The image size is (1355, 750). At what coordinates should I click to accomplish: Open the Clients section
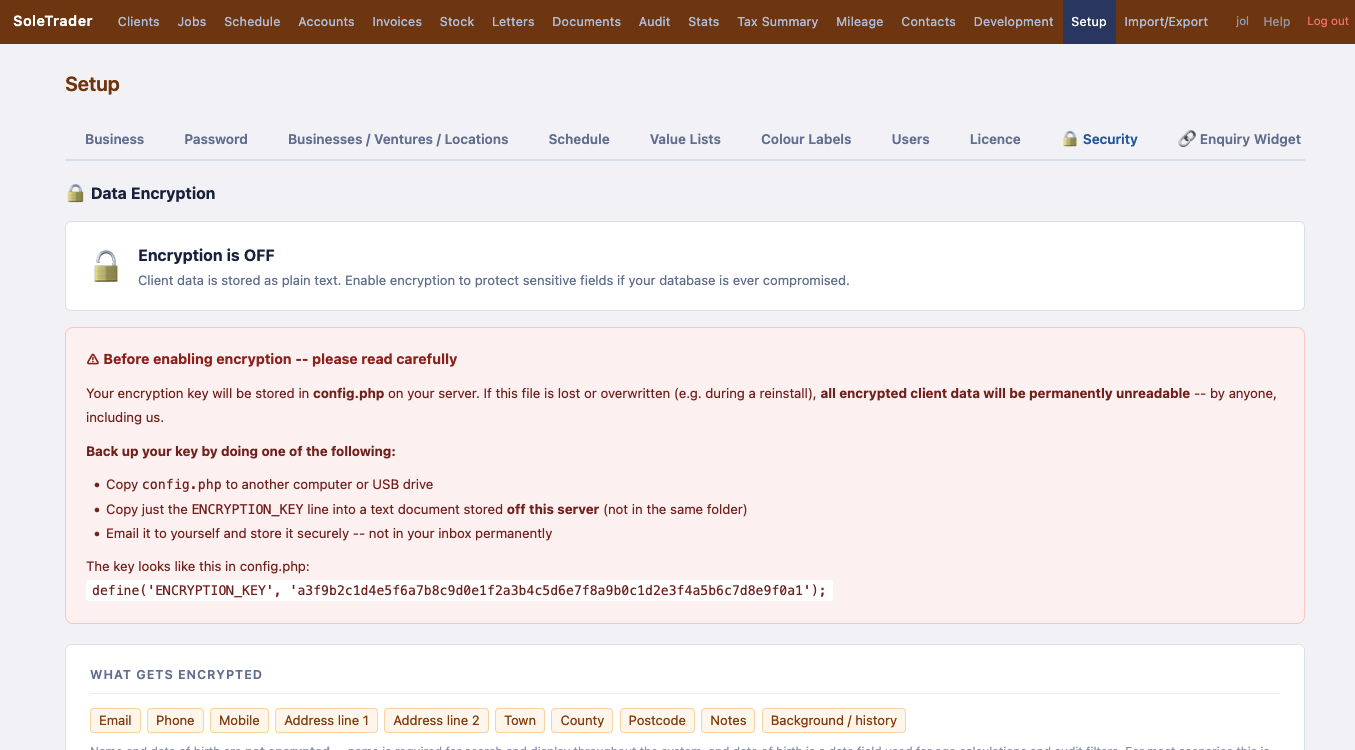pos(138,21)
